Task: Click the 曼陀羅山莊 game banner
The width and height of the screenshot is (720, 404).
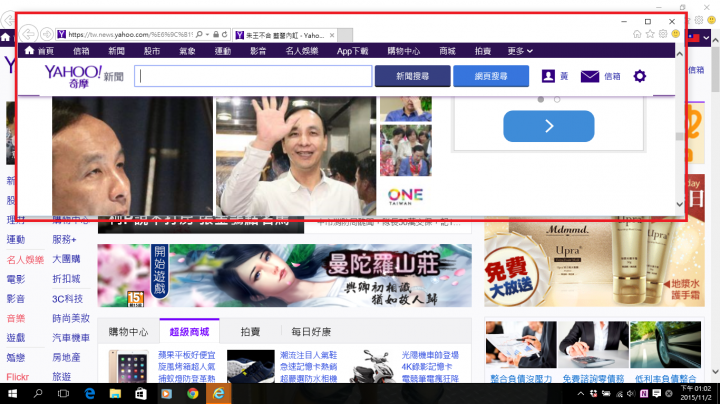Action: click(x=284, y=275)
